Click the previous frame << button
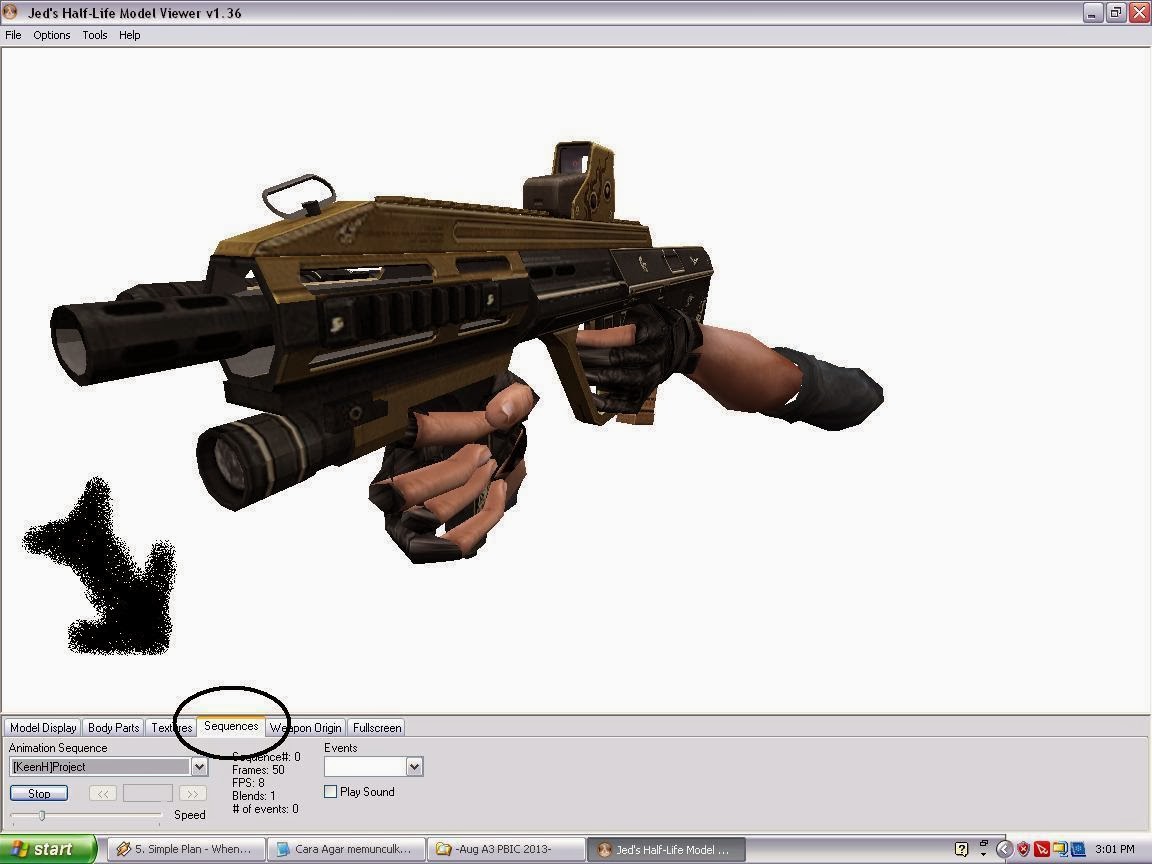 [x=103, y=793]
